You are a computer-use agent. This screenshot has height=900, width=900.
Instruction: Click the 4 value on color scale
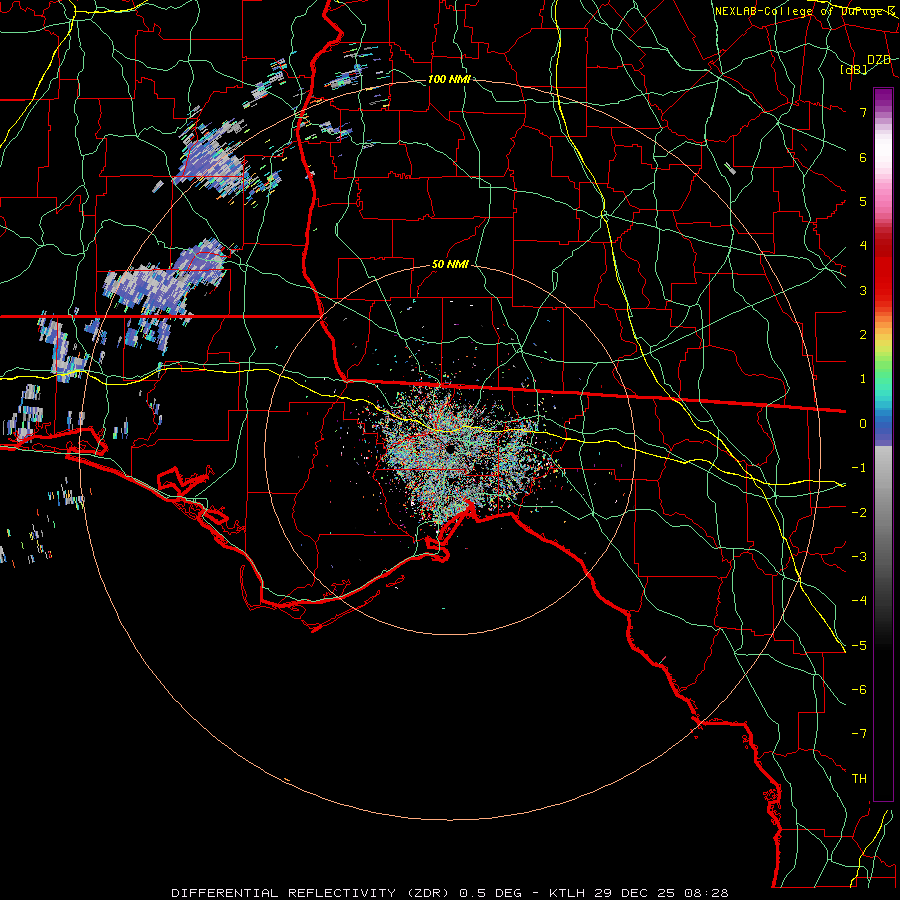pos(863,246)
